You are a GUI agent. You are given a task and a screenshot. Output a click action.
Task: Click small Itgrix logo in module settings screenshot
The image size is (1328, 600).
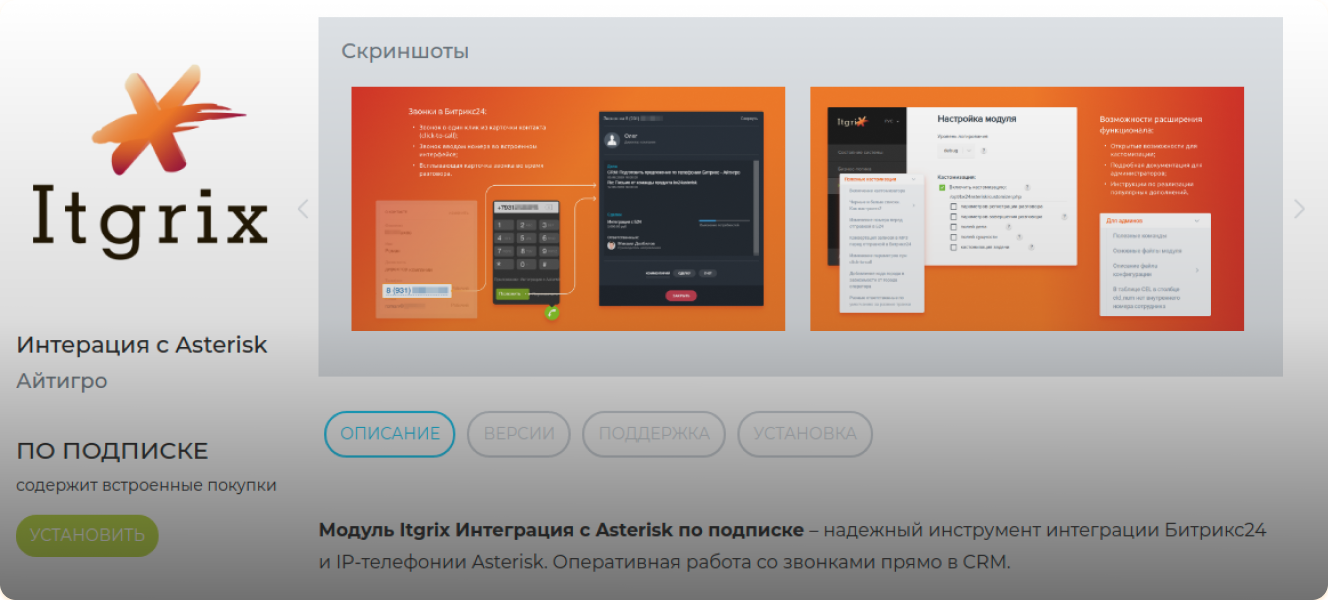tap(851, 123)
